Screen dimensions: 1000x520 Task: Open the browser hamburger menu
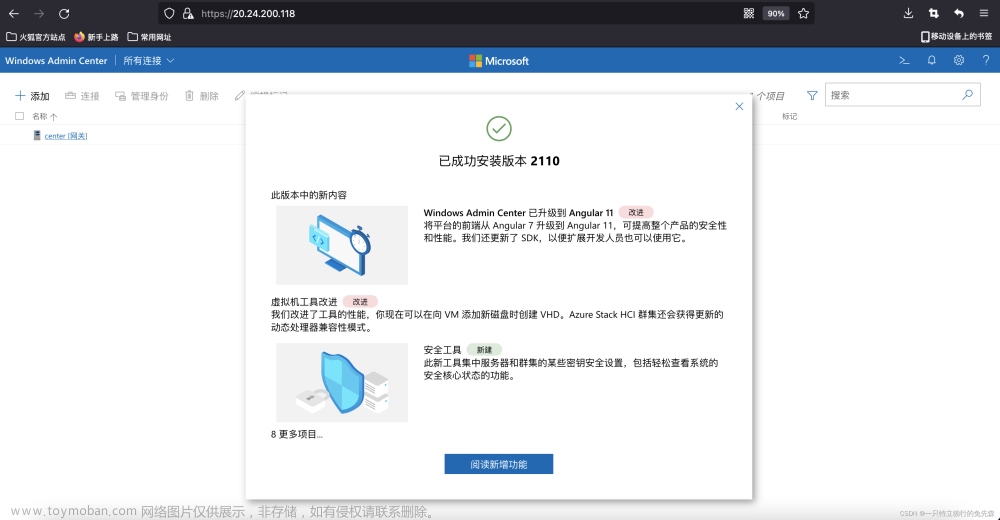(984, 13)
